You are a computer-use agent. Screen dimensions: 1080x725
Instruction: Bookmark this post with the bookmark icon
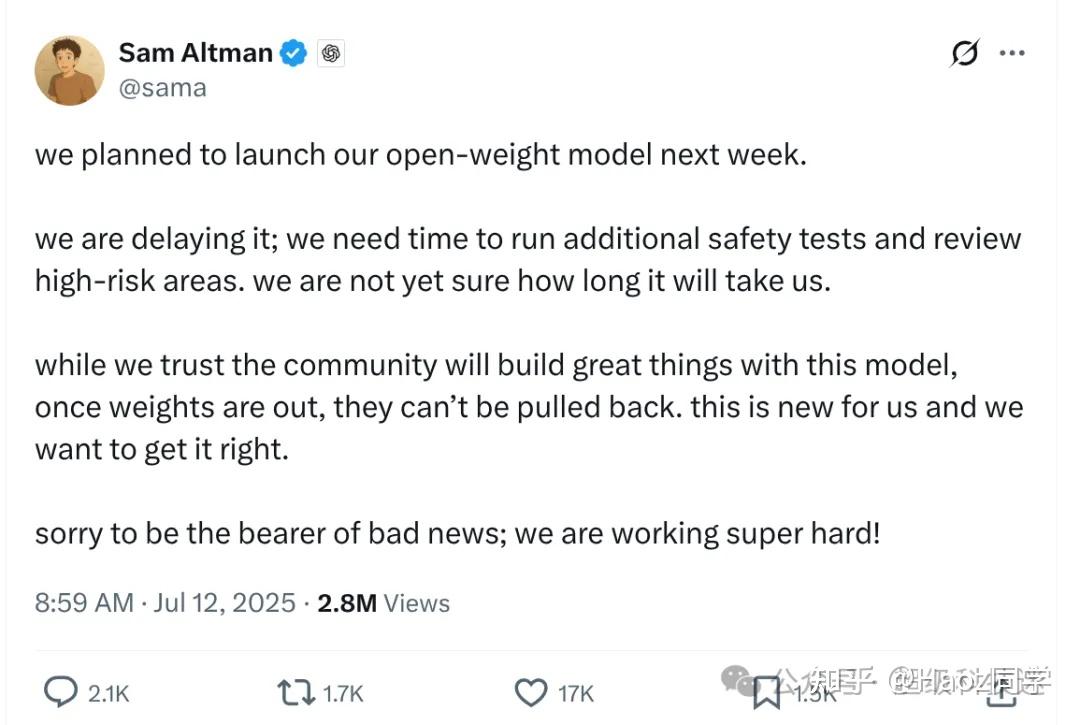pos(767,692)
